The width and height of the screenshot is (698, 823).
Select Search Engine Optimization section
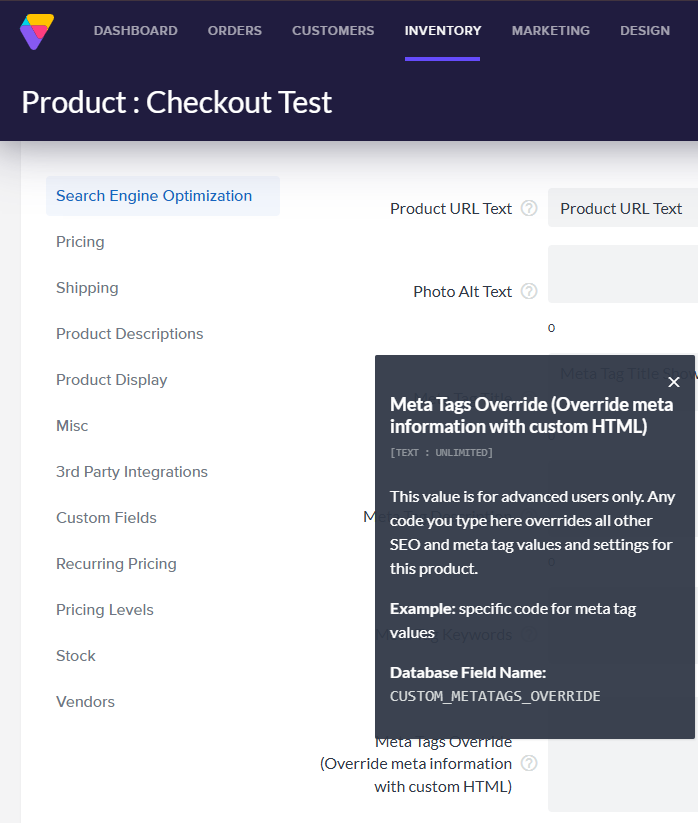pos(154,196)
